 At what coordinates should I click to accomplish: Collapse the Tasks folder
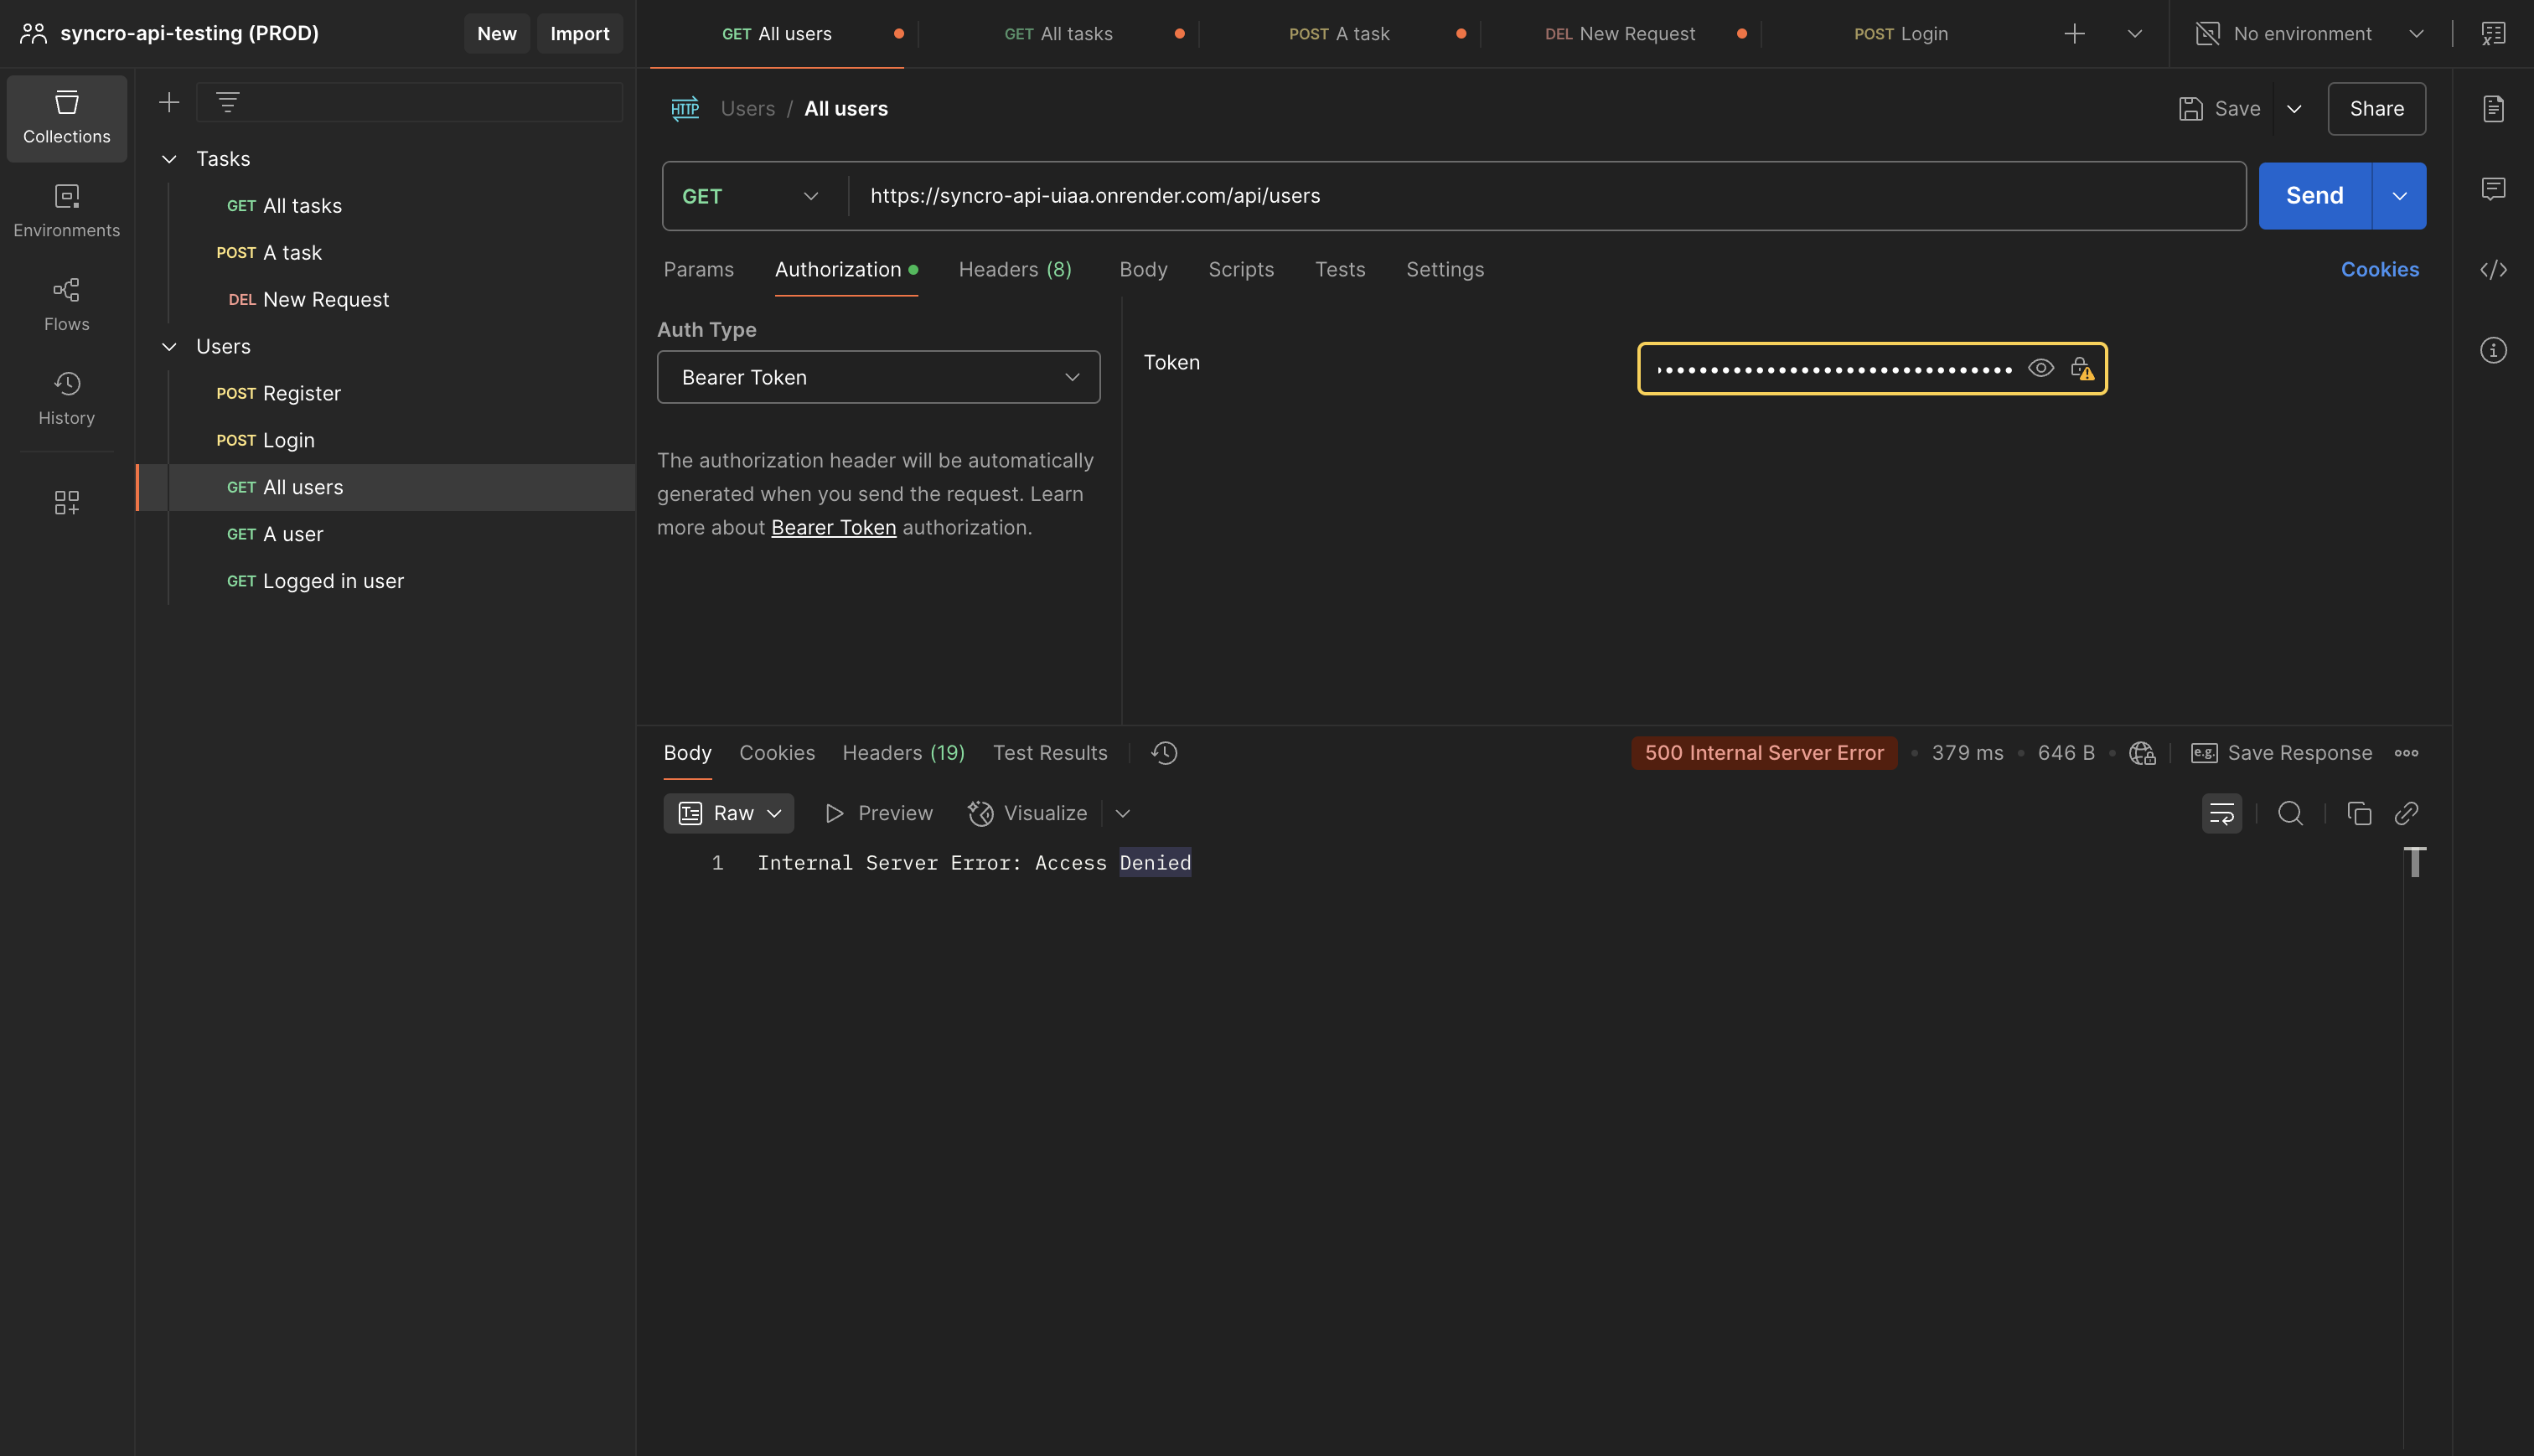click(x=170, y=159)
